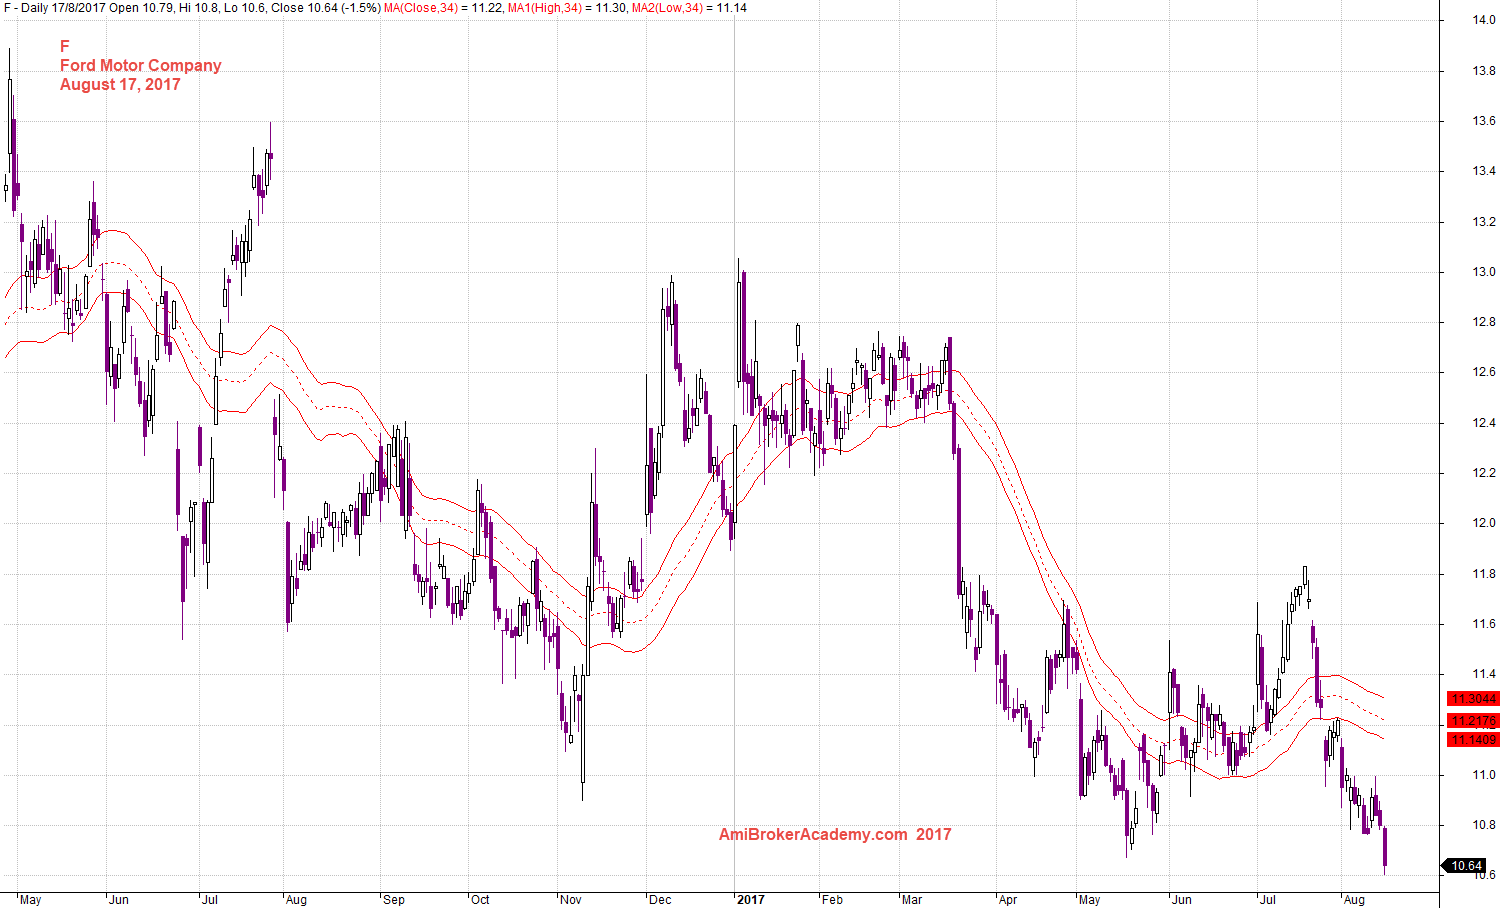The image size is (1500, 908).
Task: Click the MA2(Low,34) = 11.14 legend text
Action: [689, 8]
